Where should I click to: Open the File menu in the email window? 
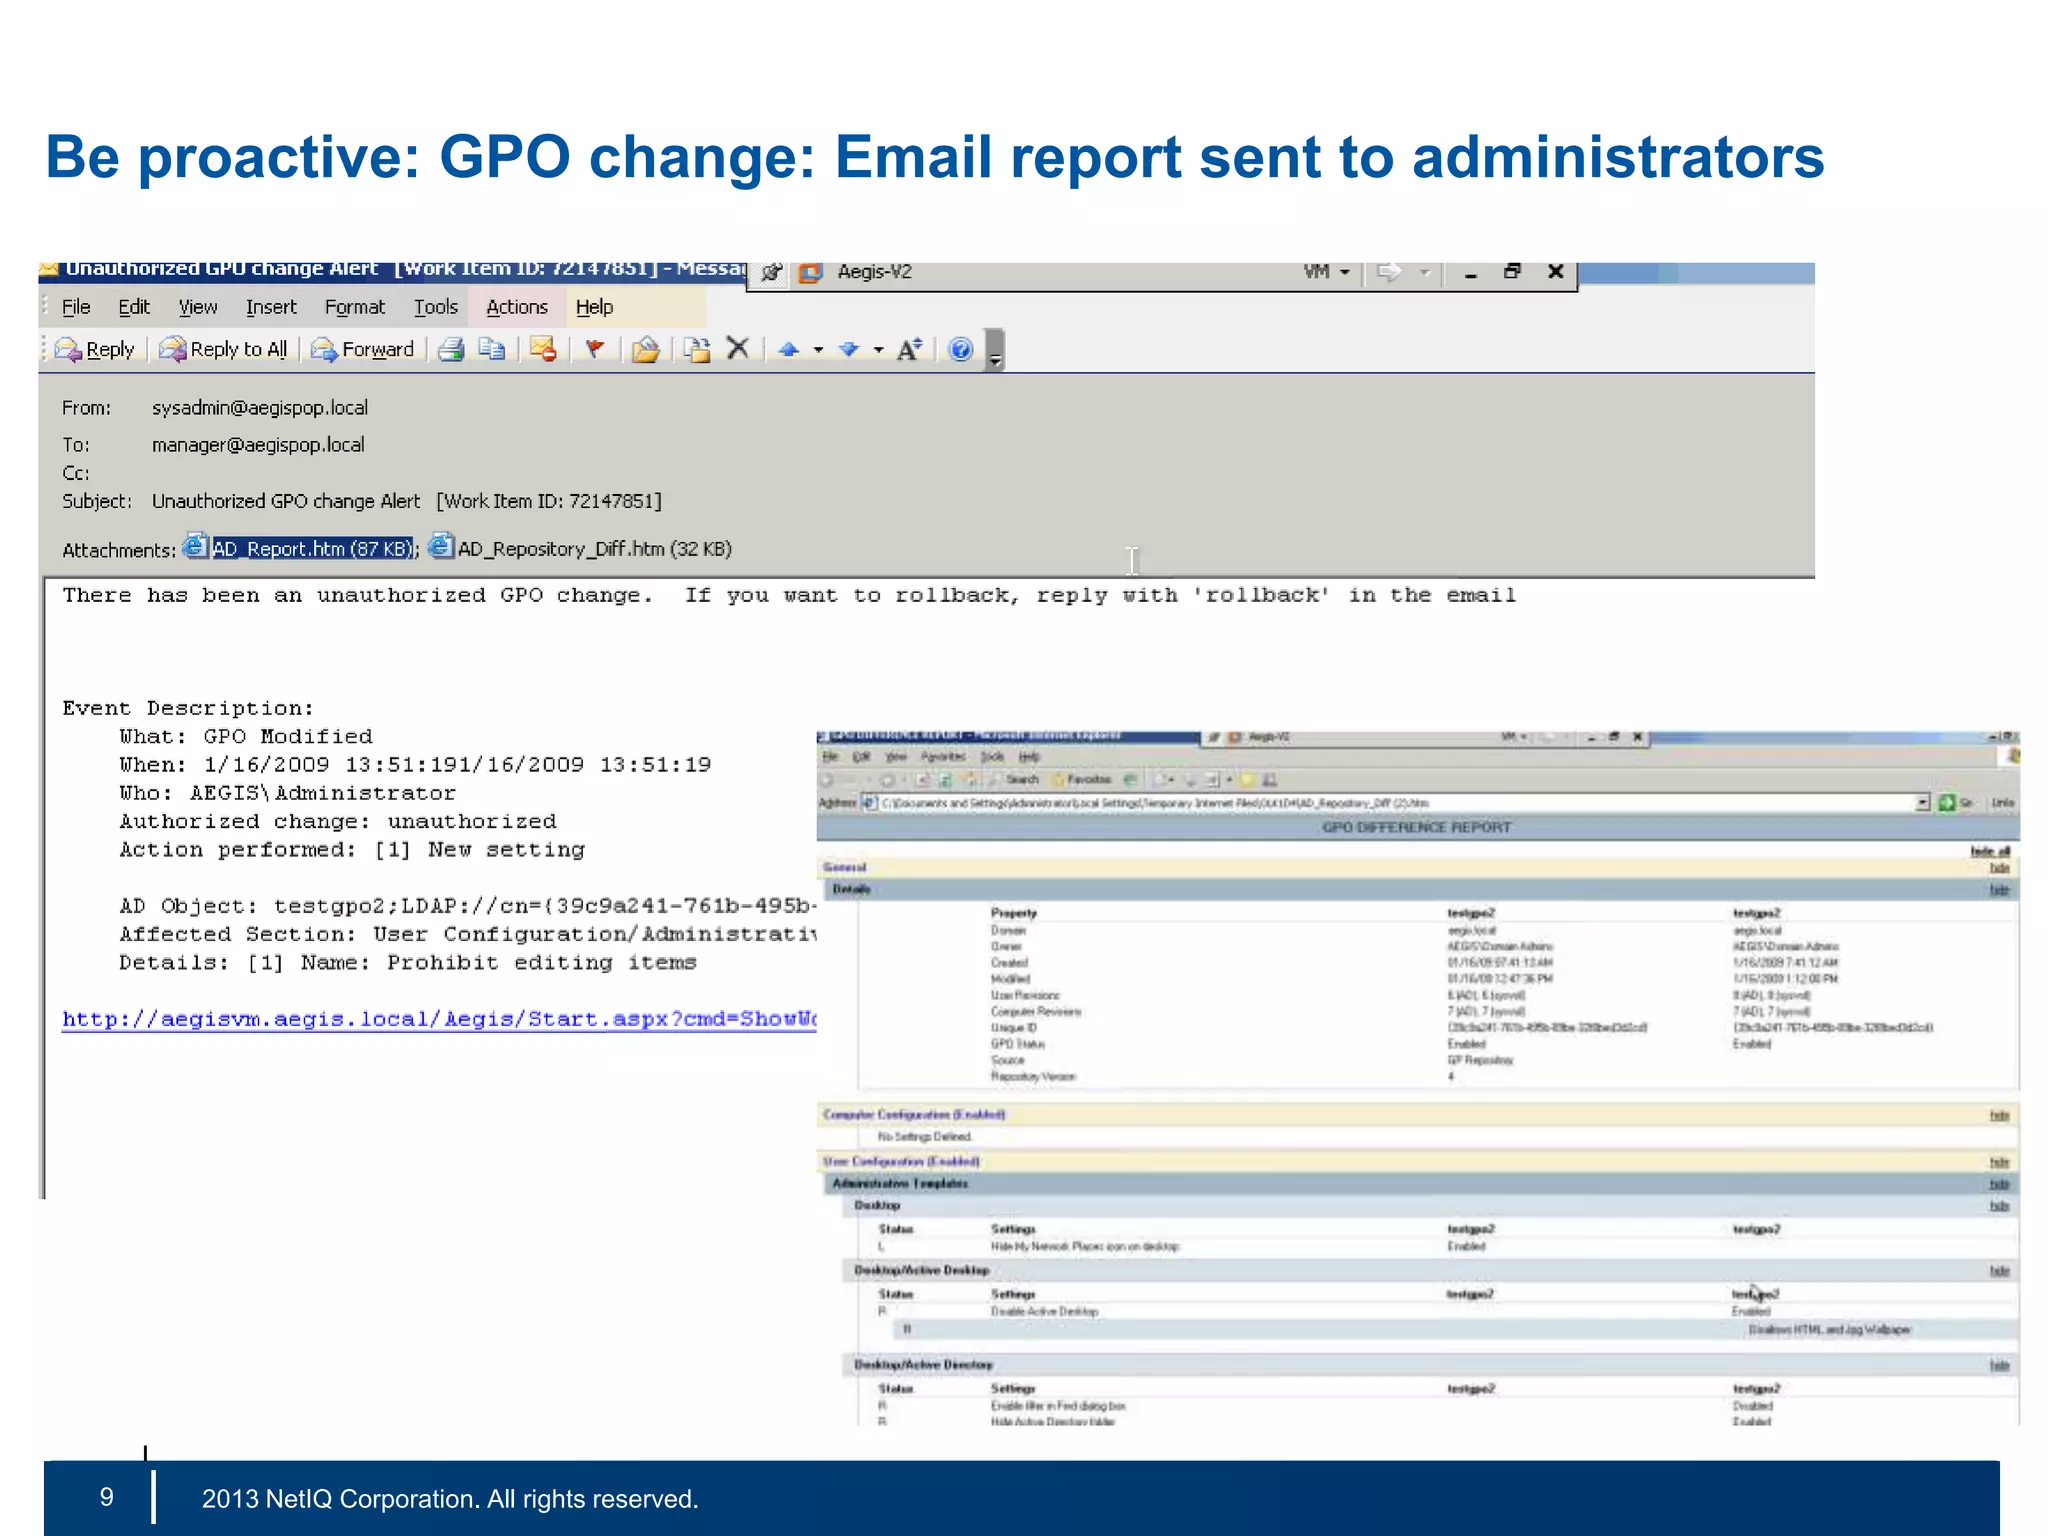coord(76,307)
